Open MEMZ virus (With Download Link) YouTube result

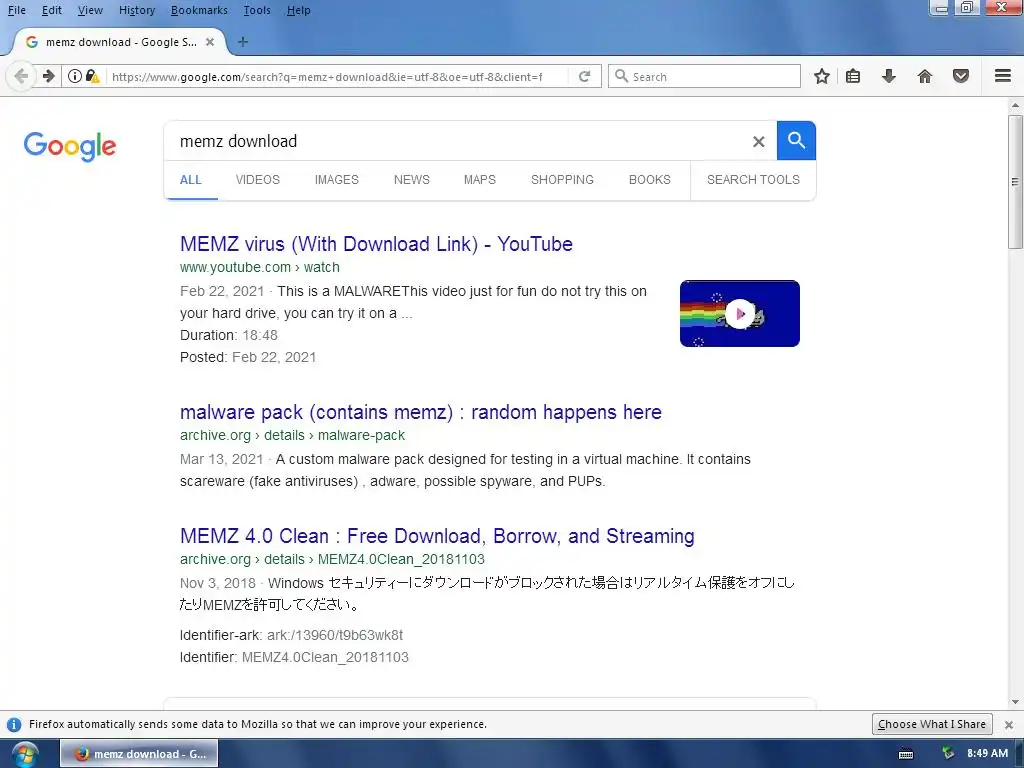click(x=376, y=244)
